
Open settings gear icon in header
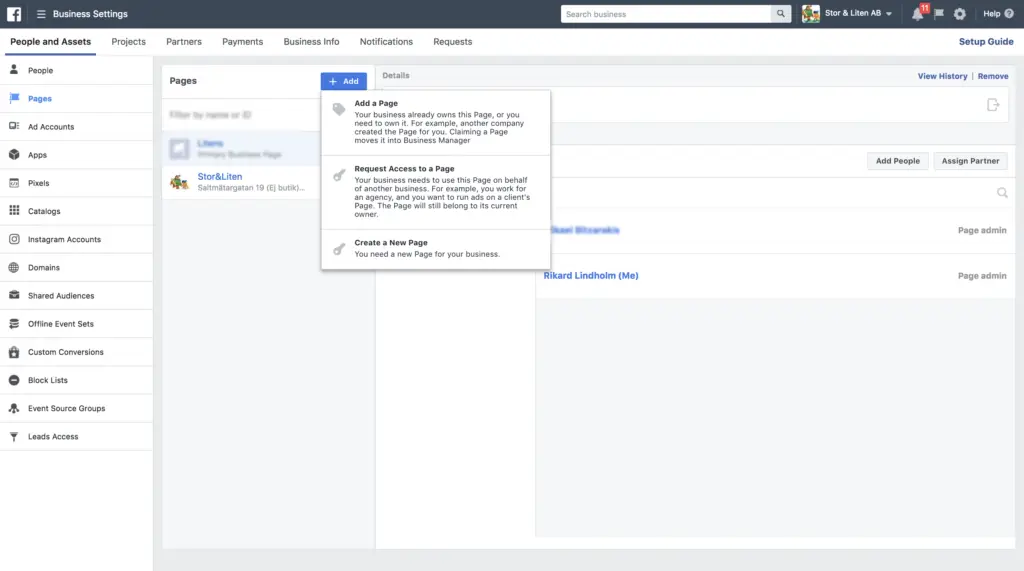(x=960, y=14)
